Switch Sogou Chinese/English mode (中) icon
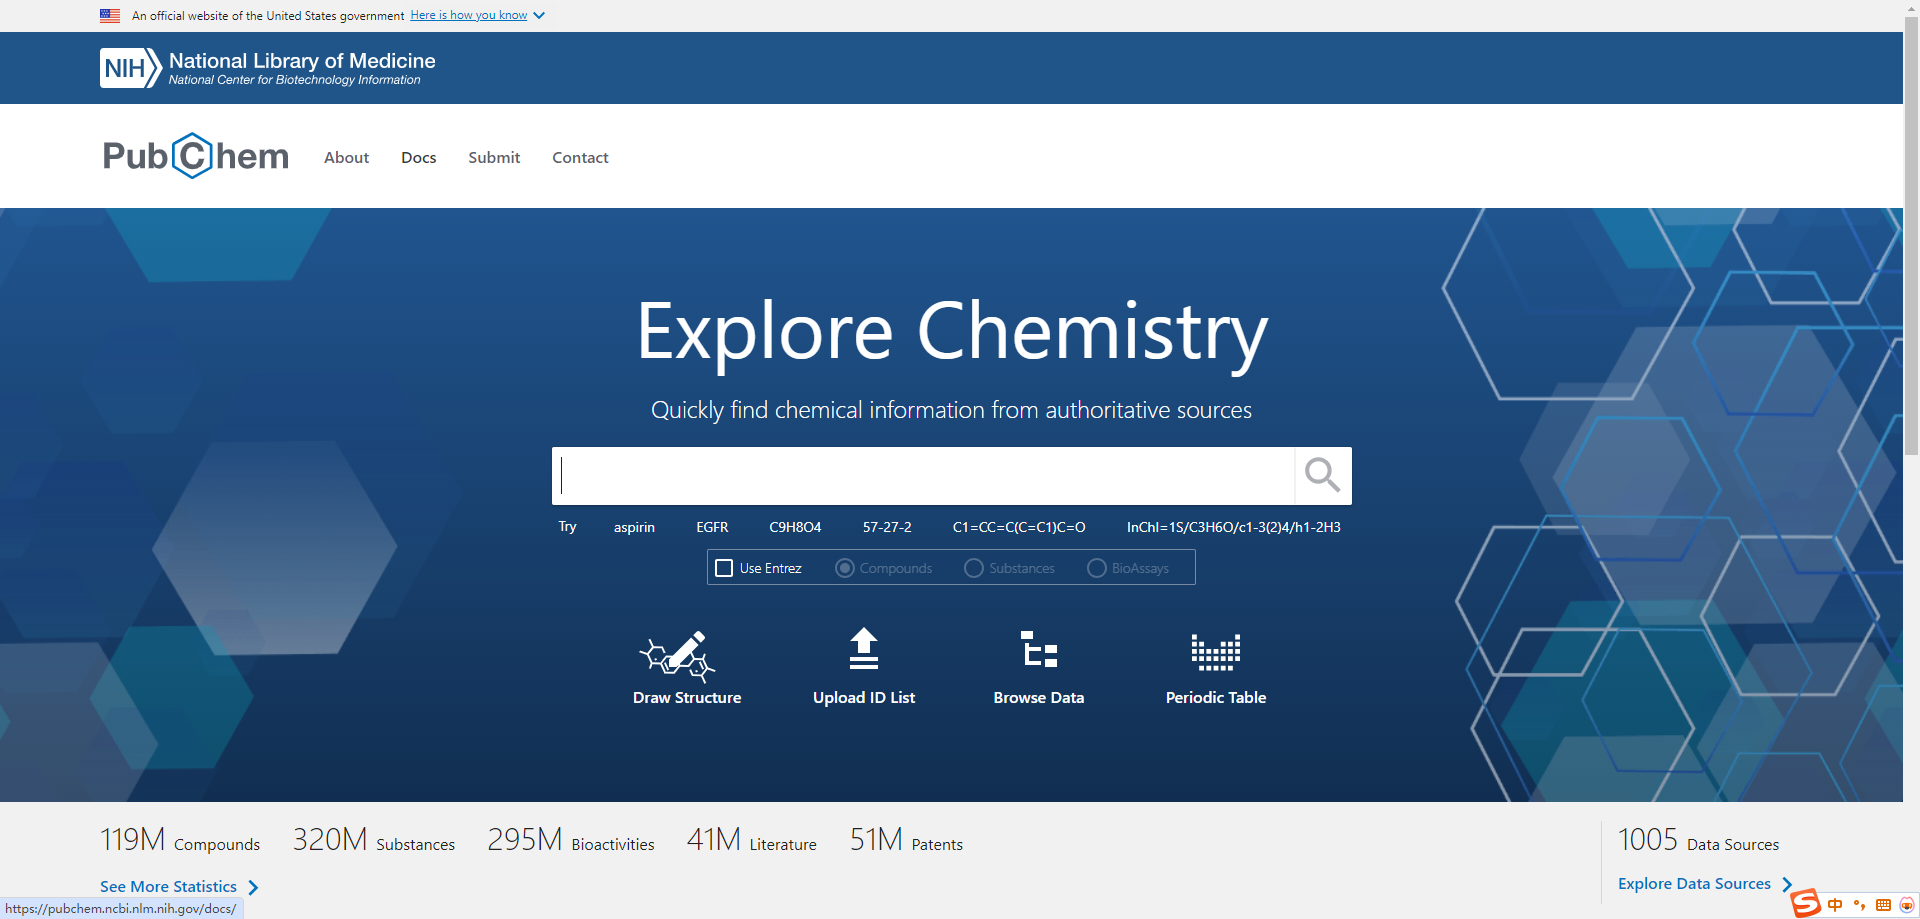1920x919 pixels. (1835, 905)
